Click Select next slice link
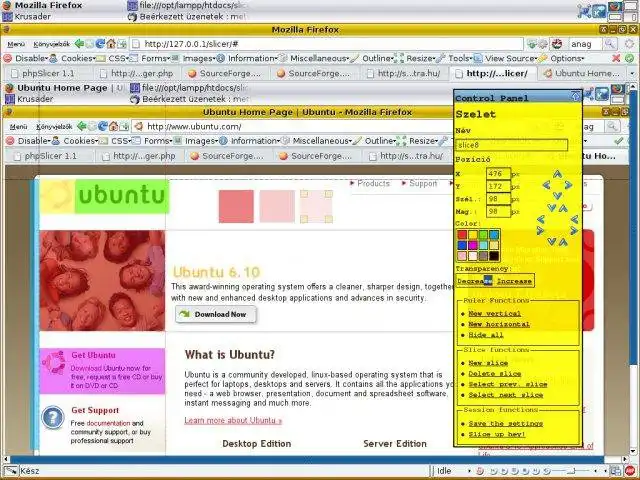640x480 pixels. tap(506, 395)
